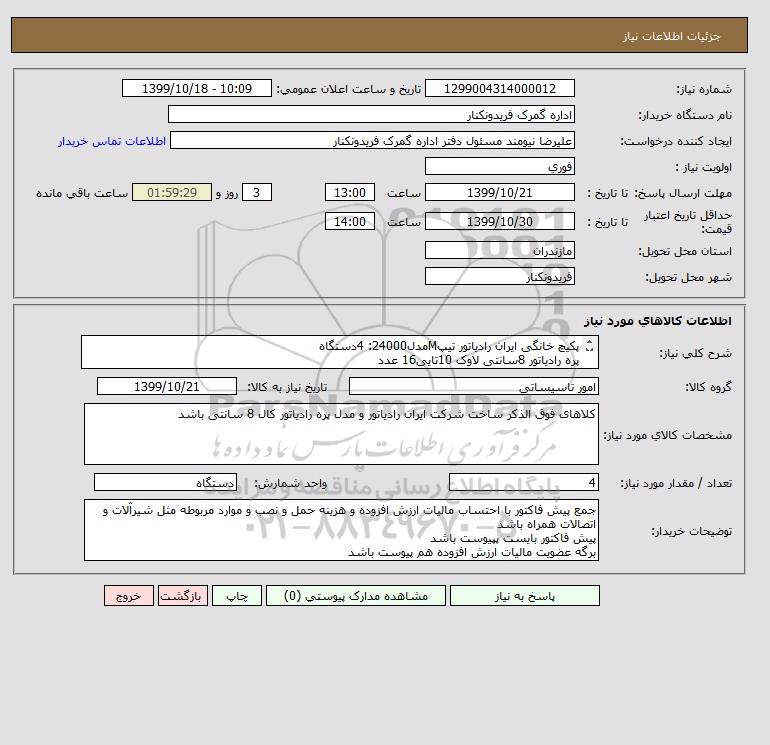The height and width of the screenshot is (745, 770).
Task: Click the اولویت نیاز label
Action: pyautogui.click(x=703, y=167)
